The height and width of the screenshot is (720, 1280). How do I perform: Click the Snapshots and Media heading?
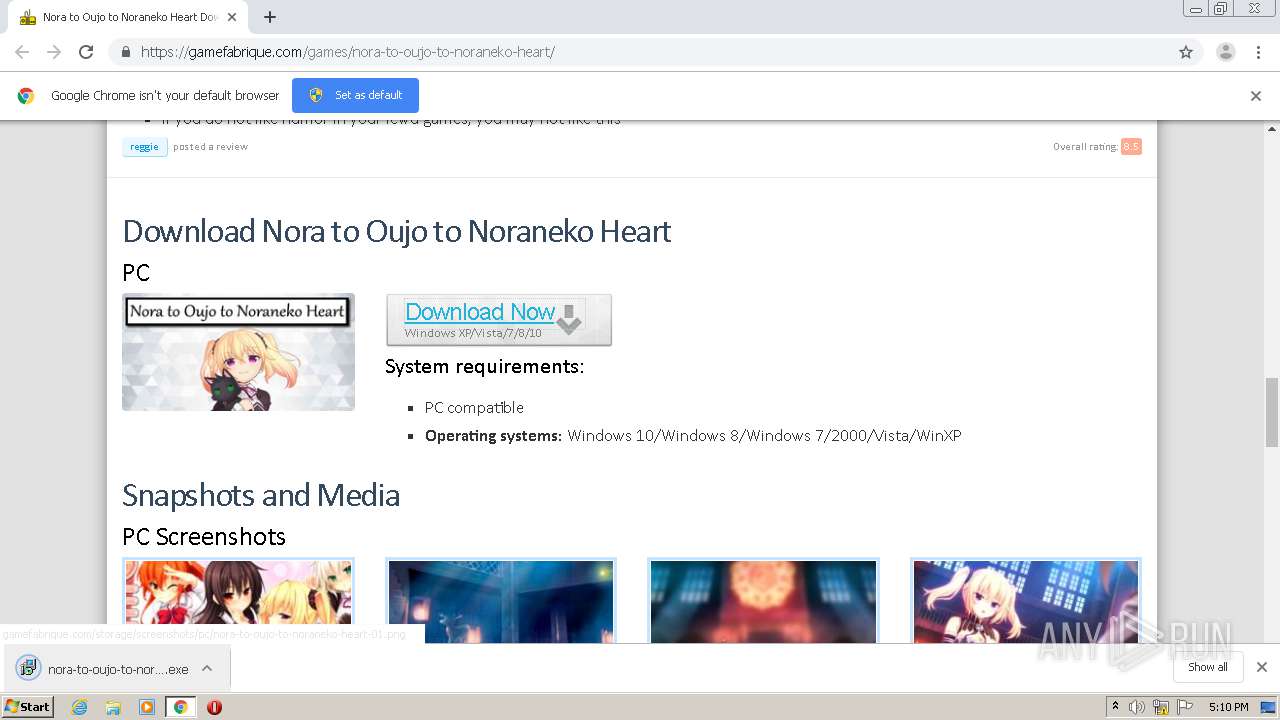(x=261, y=495)
